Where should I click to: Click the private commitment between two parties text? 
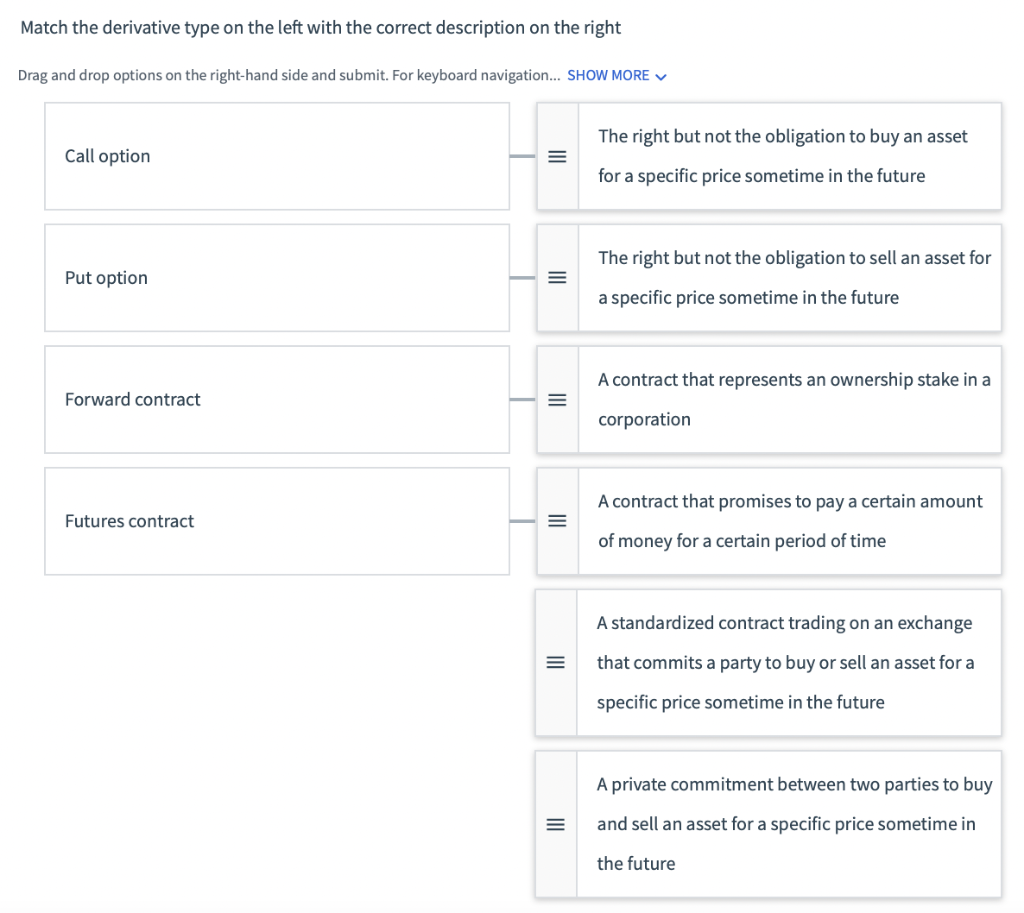pyautogui.click(x=794, y=825)
